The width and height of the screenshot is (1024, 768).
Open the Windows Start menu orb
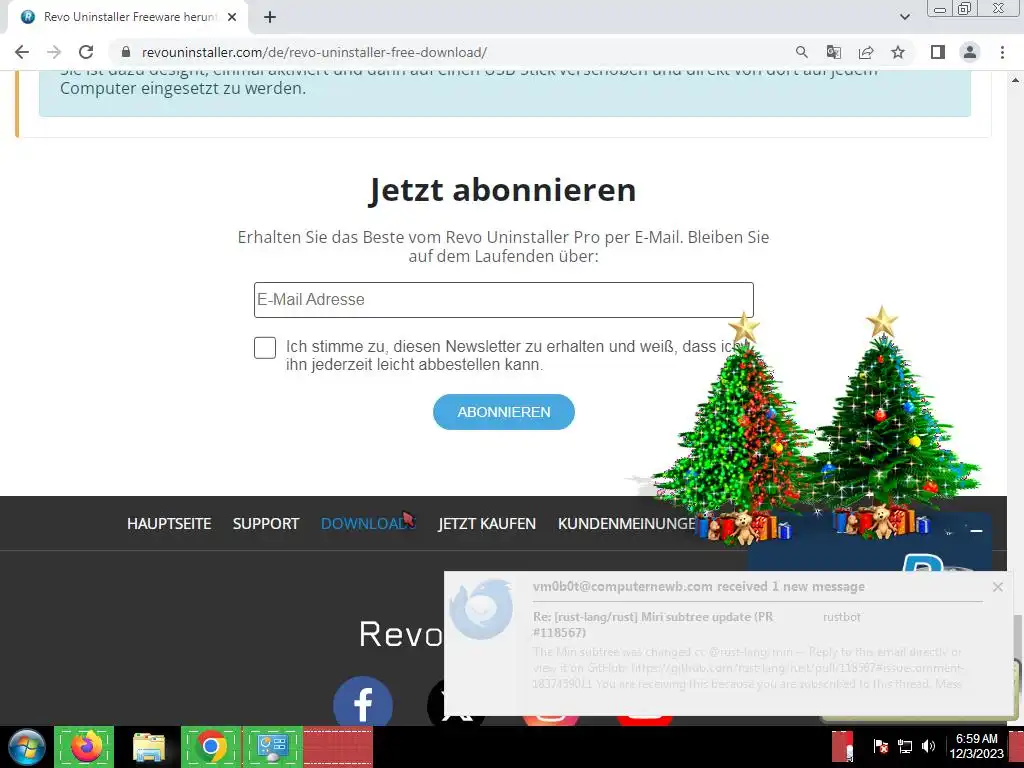(27, 746)
